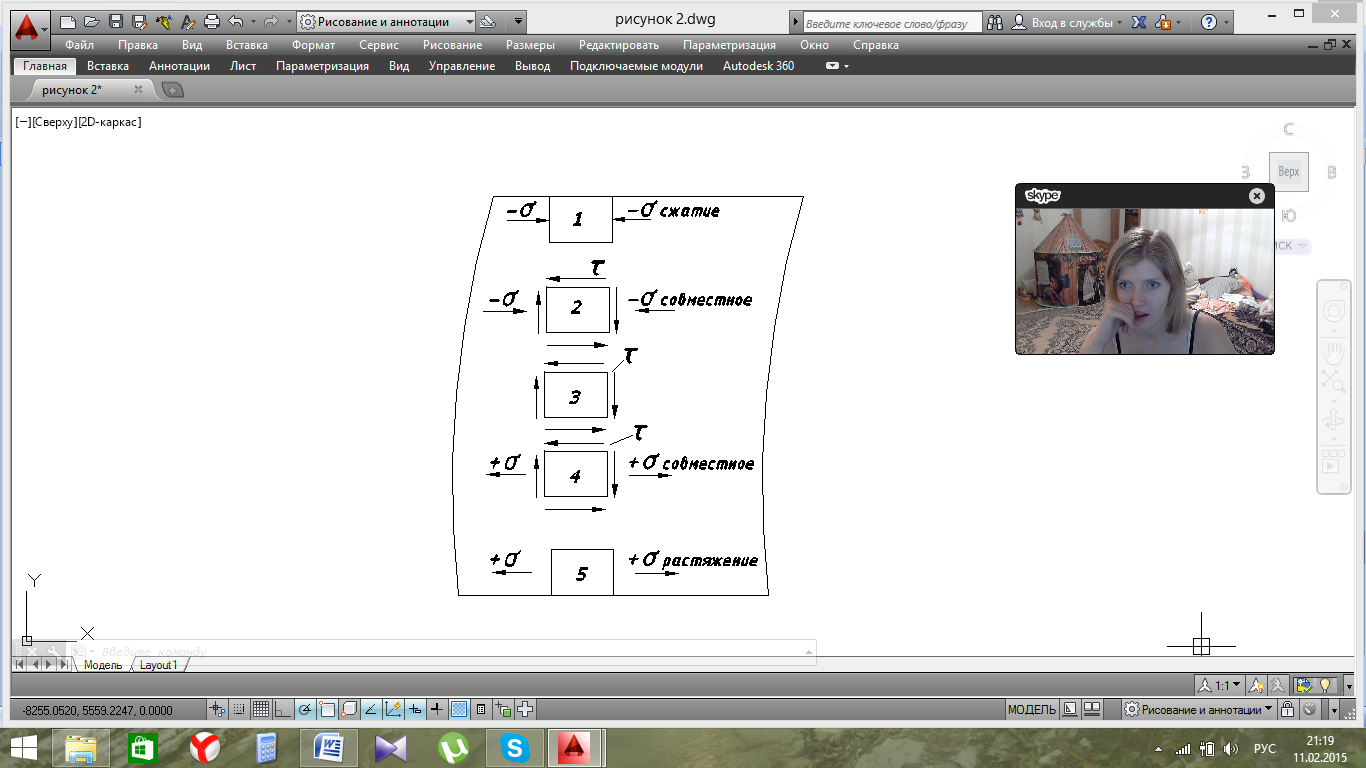
Task: Toggle Infer Constraints in status bar
Action: pos(217,710)
